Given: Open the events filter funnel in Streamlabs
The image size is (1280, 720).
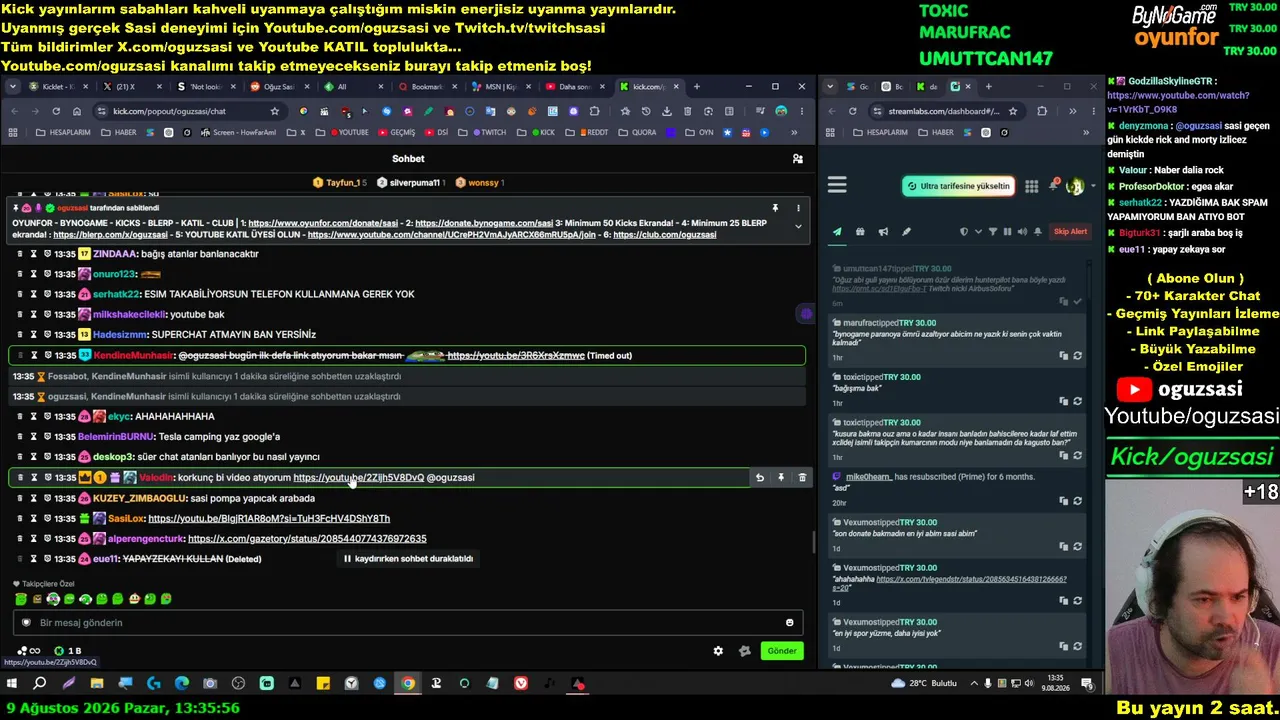Looking at the screenshot, I should [992, 232].
